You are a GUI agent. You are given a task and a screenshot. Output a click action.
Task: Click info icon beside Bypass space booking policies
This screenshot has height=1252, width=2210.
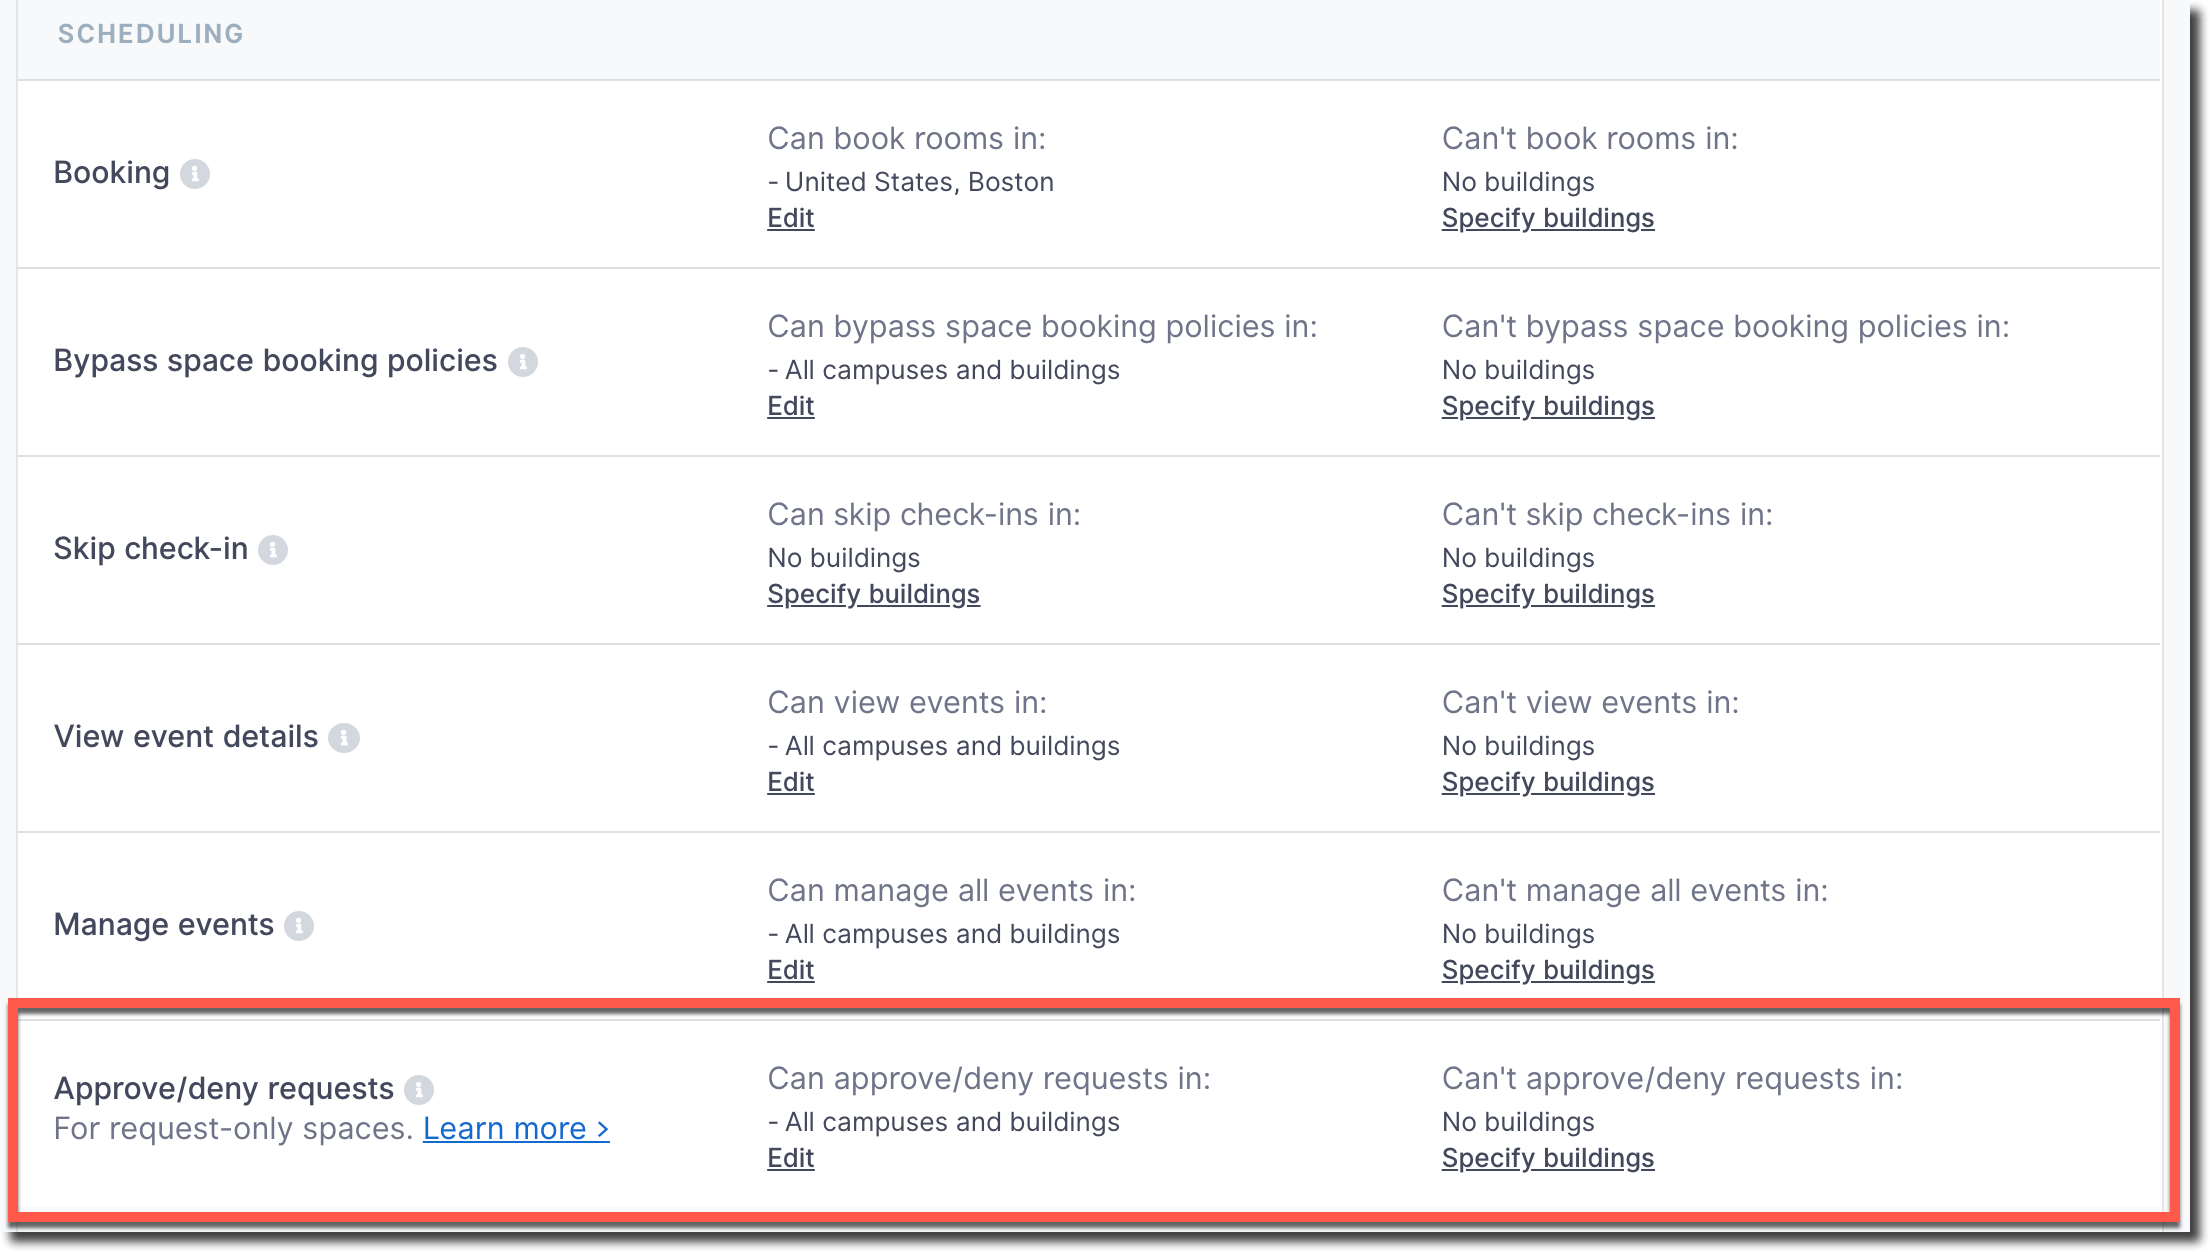pyautogui.click(x=522, y=362)
